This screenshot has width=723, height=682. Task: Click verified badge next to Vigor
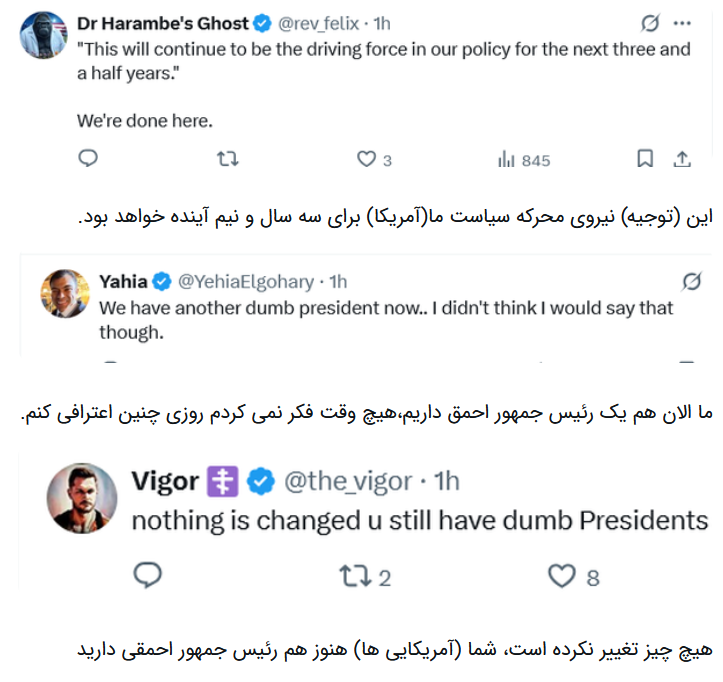point(262,481)
